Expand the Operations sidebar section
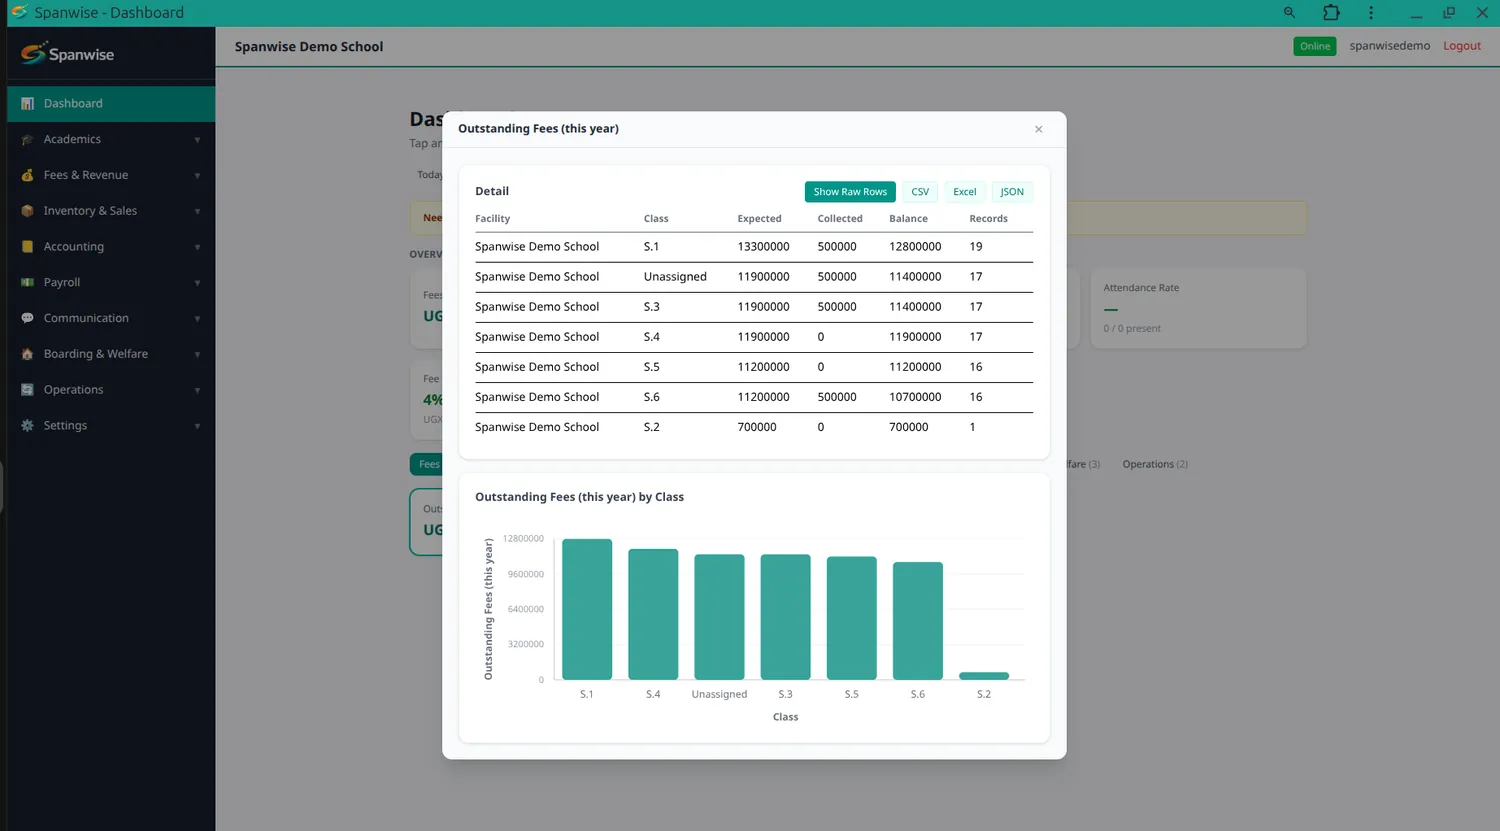The height and width of the screenshot is (831, 1500). click(111, 390)
